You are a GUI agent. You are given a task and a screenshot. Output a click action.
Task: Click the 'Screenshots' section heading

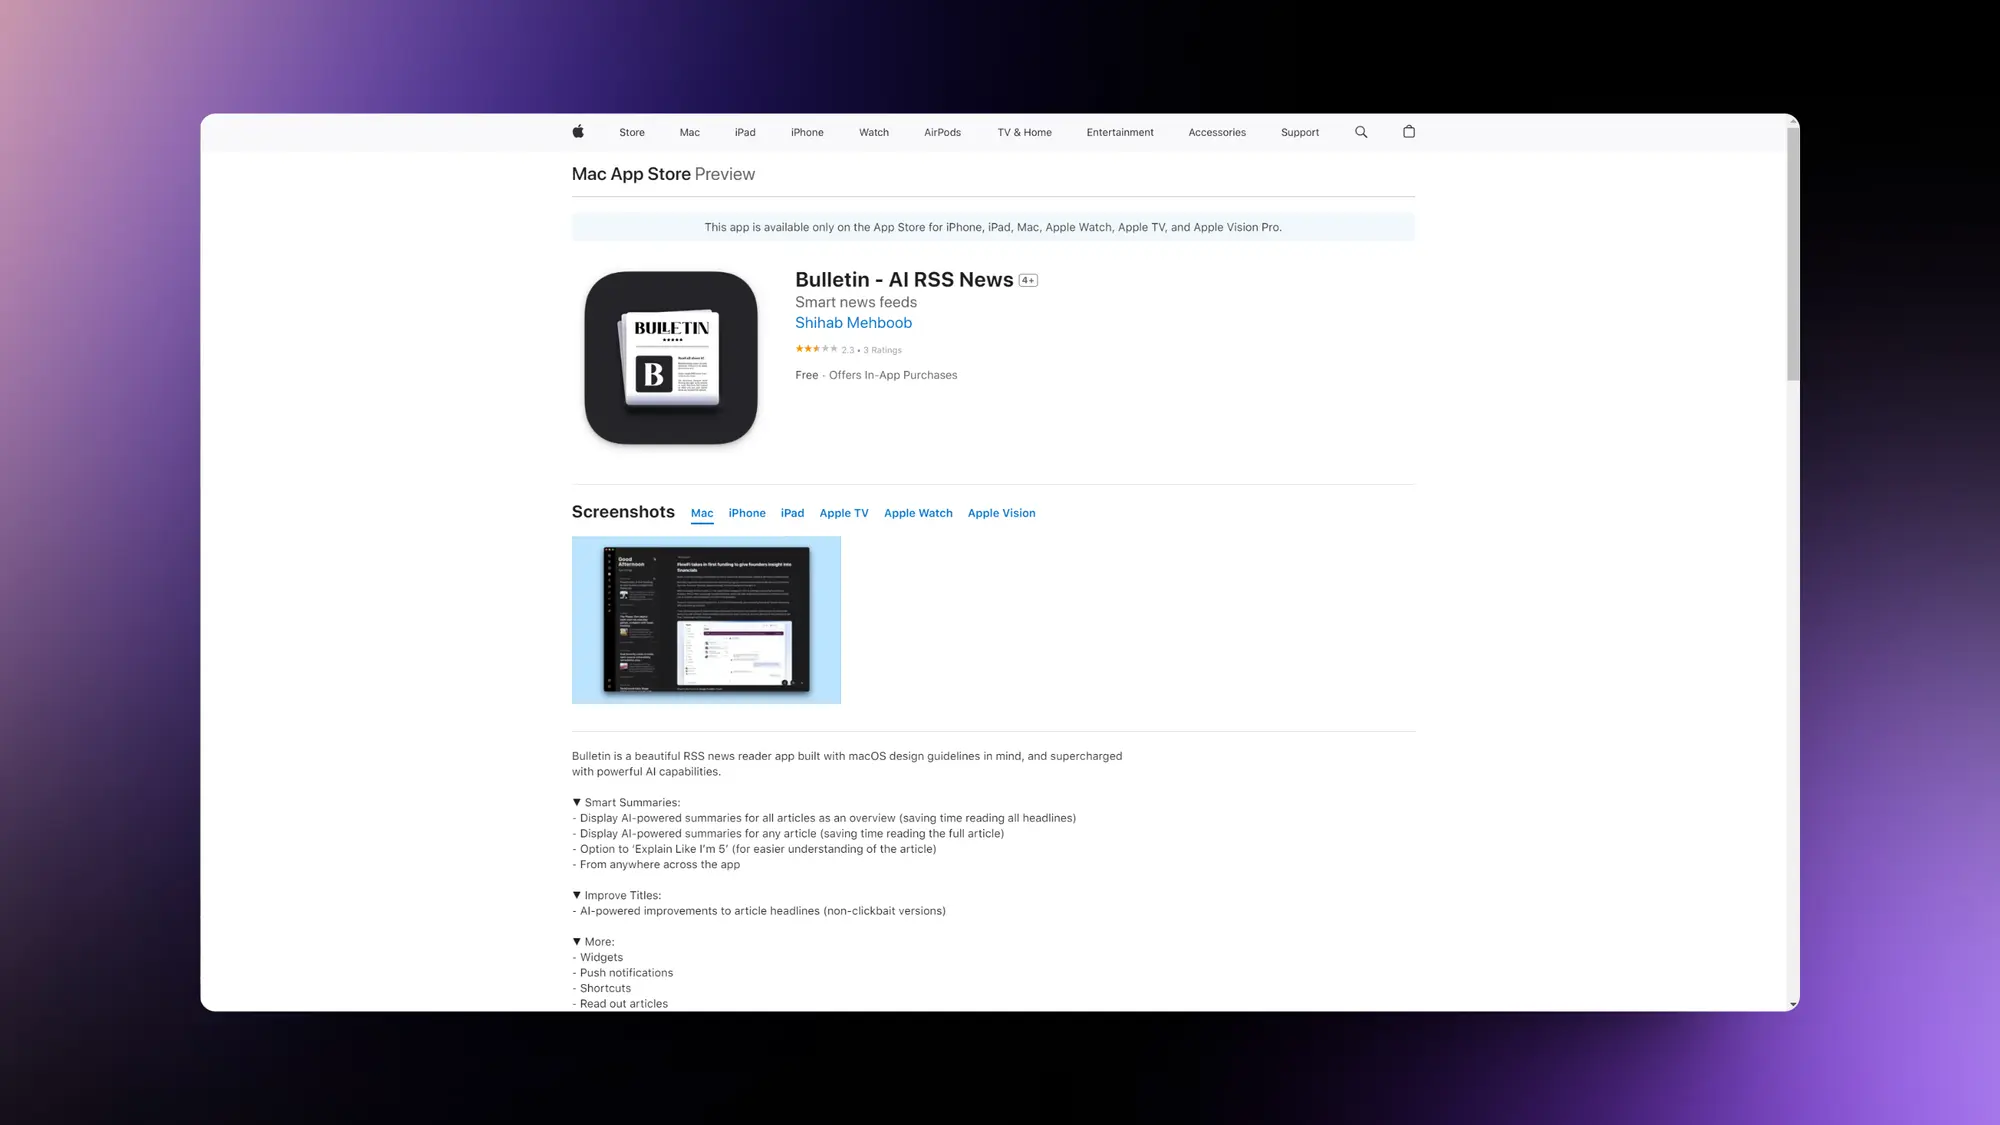click(x=623, y=512)
